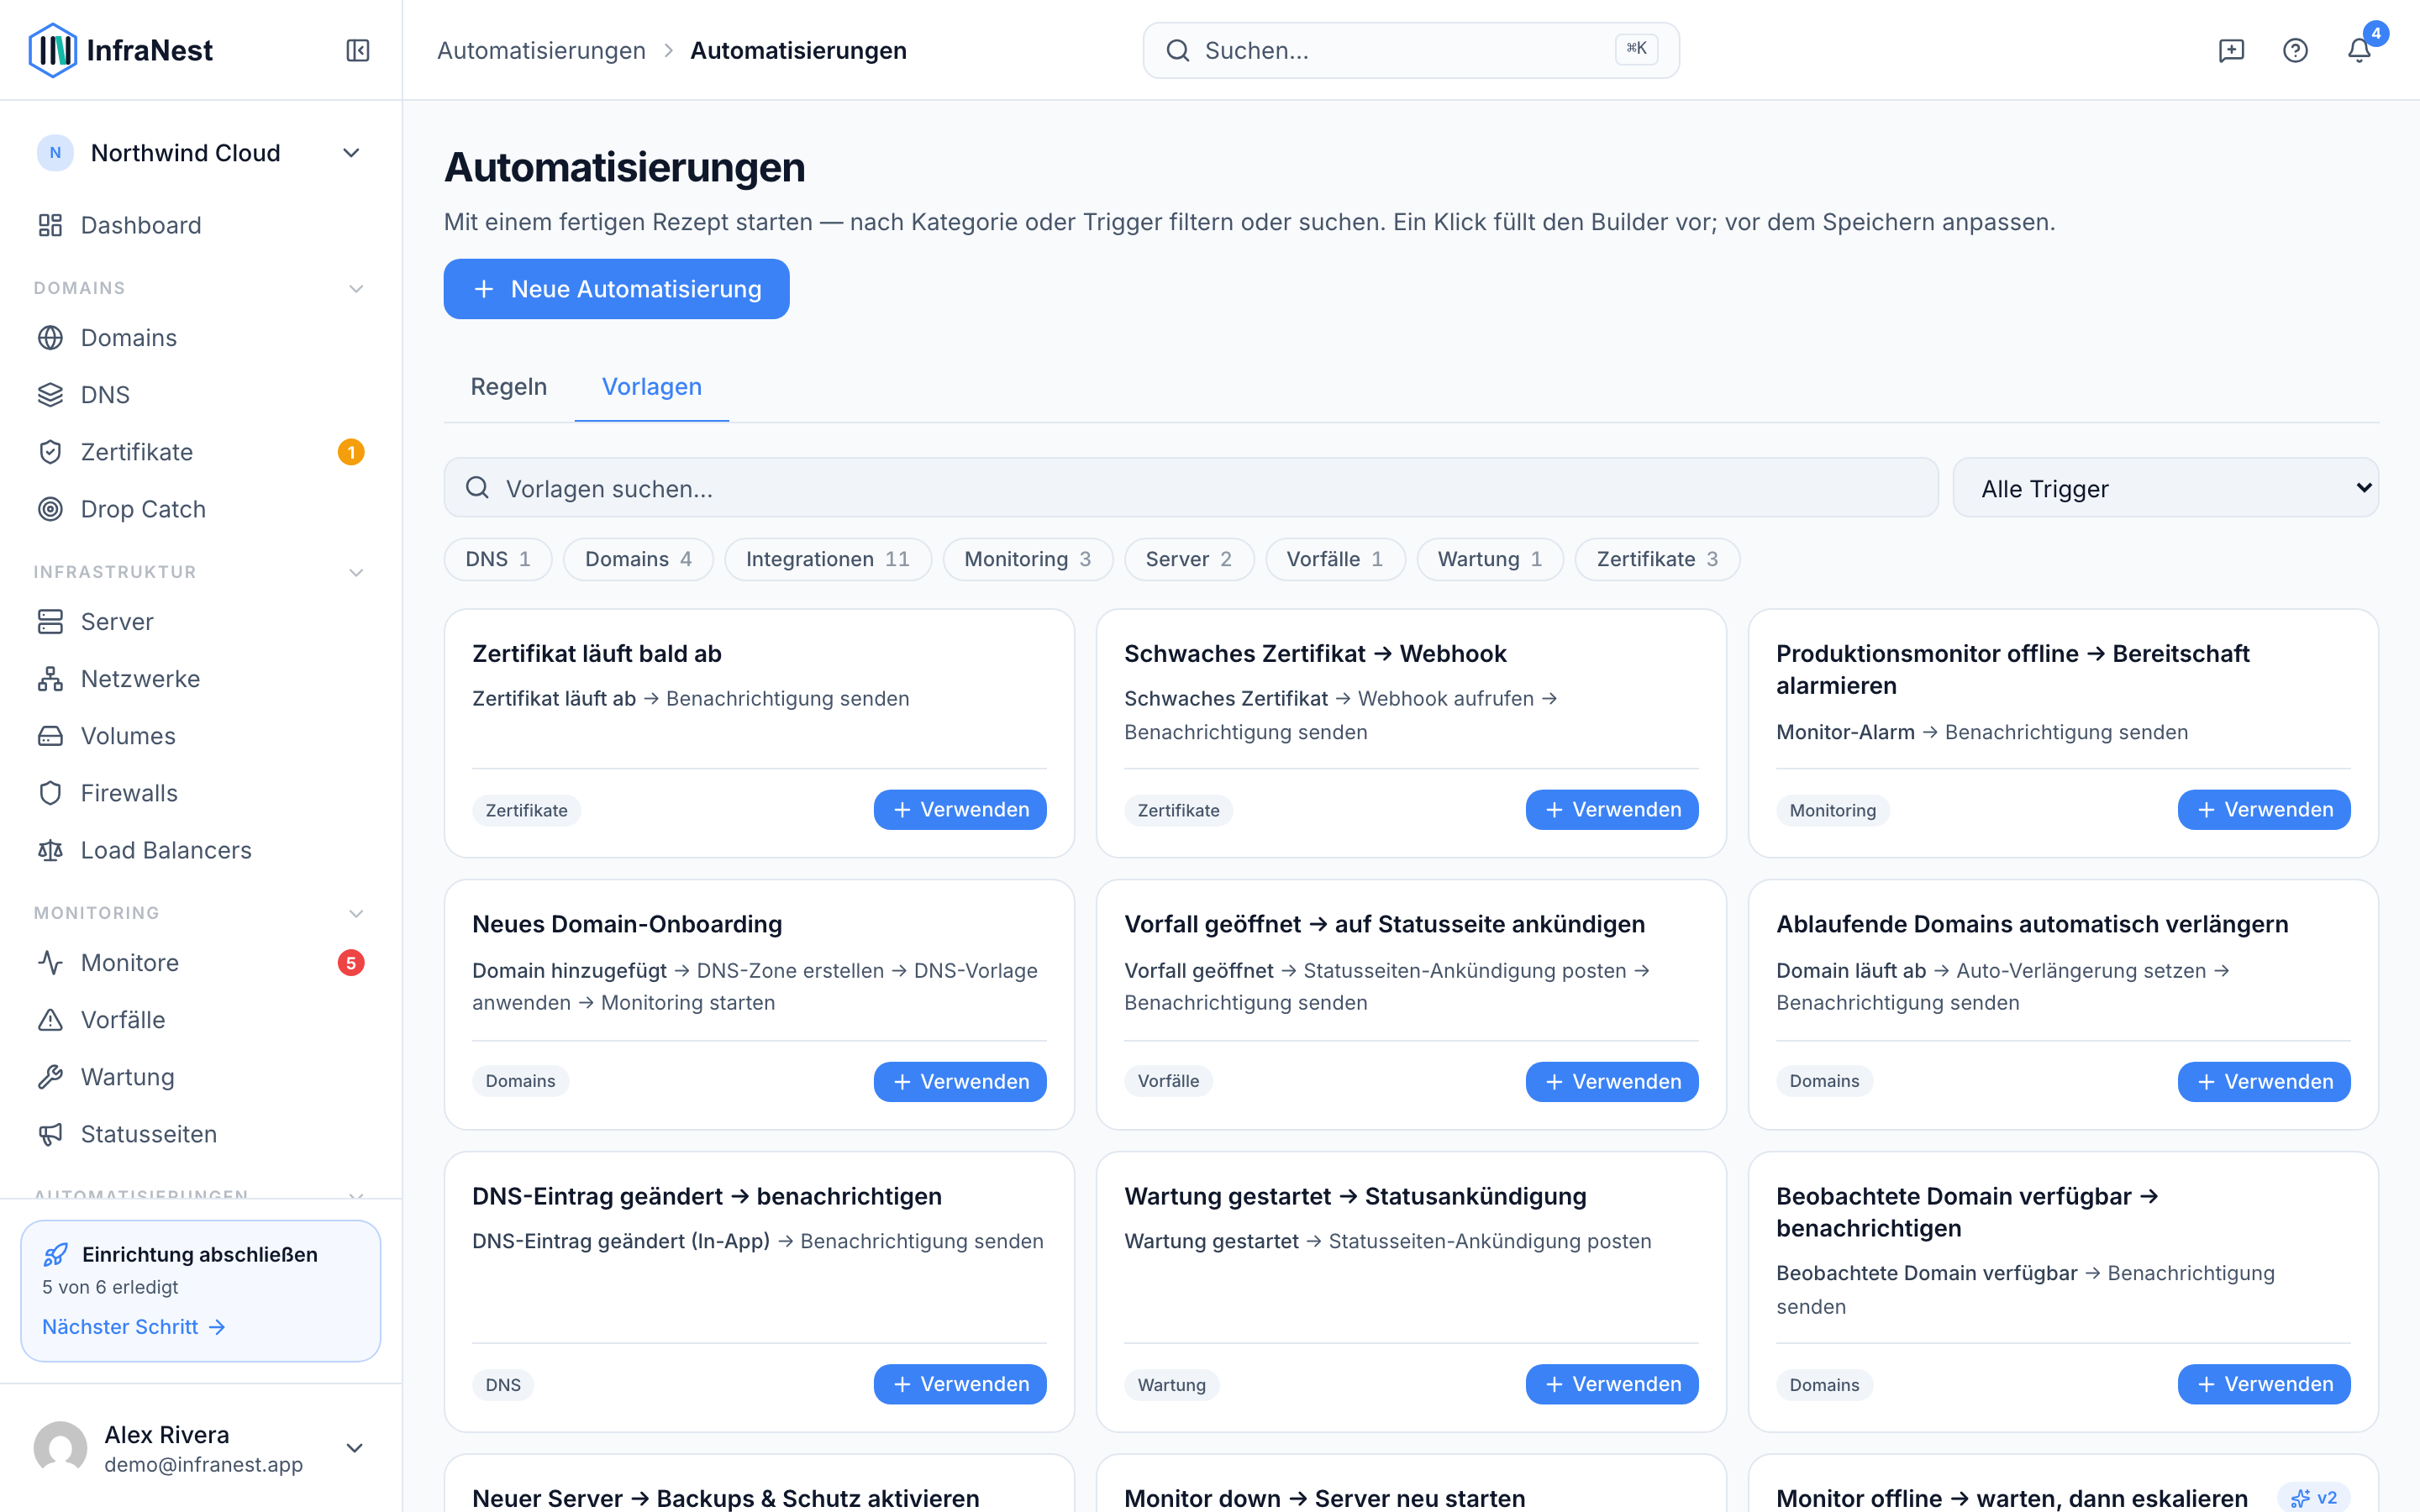Toggle the Wartung category filter chip
This screenshot has width=2420, height=1512.
click(1490, 559)
